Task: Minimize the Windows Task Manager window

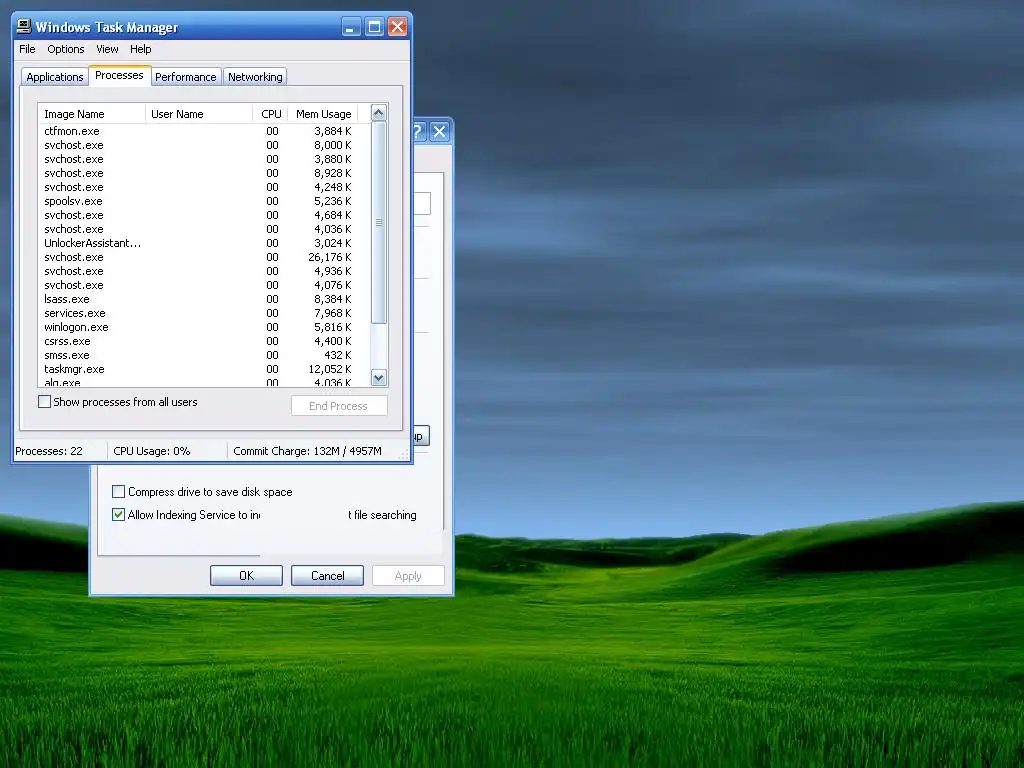Action: coord(351,27)
